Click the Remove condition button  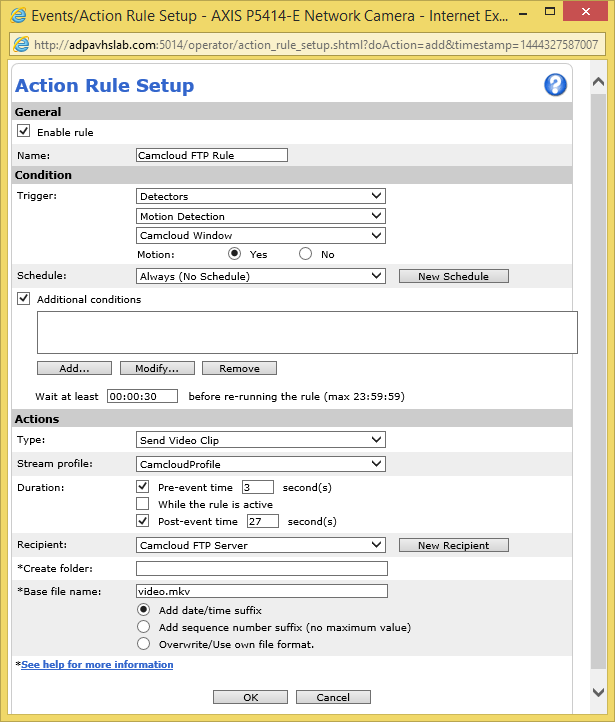pos(239,368)
